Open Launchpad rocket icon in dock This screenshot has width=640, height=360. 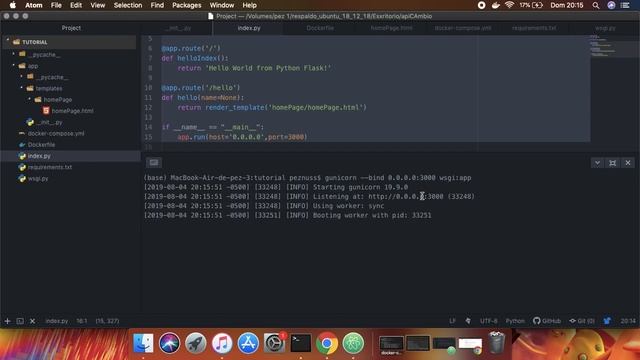coord(196,343)
